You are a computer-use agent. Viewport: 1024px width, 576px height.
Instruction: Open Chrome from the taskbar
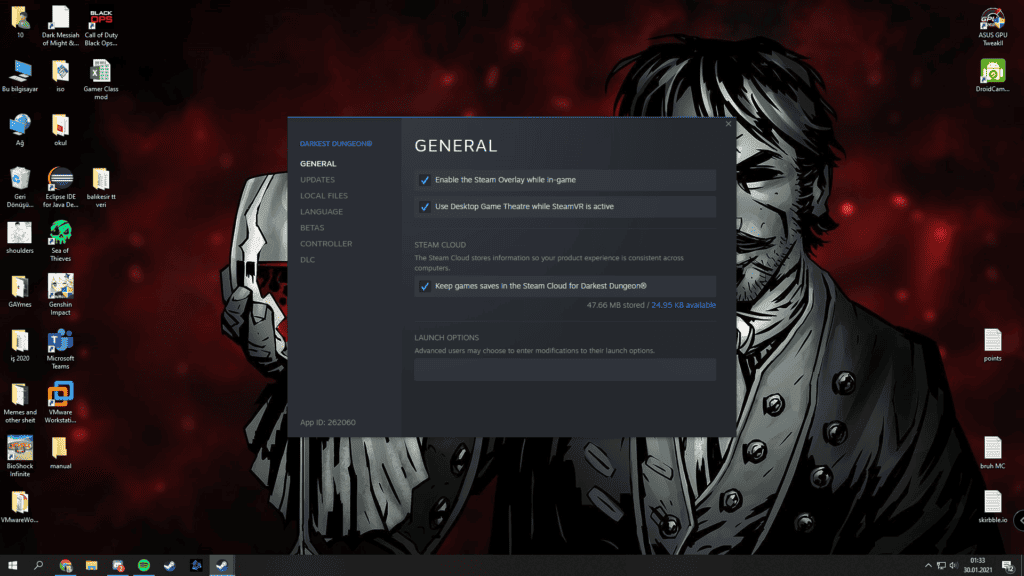tap(65, 566)
